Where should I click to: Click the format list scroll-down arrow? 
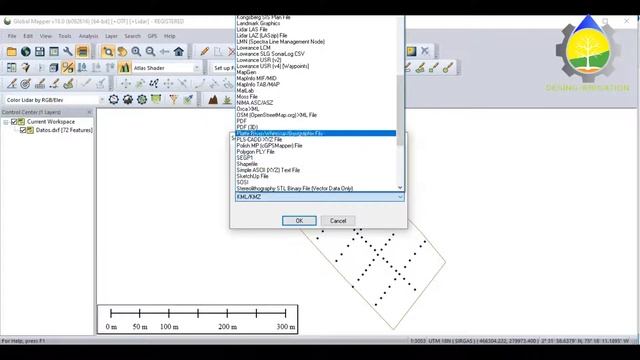click(400, 188)
